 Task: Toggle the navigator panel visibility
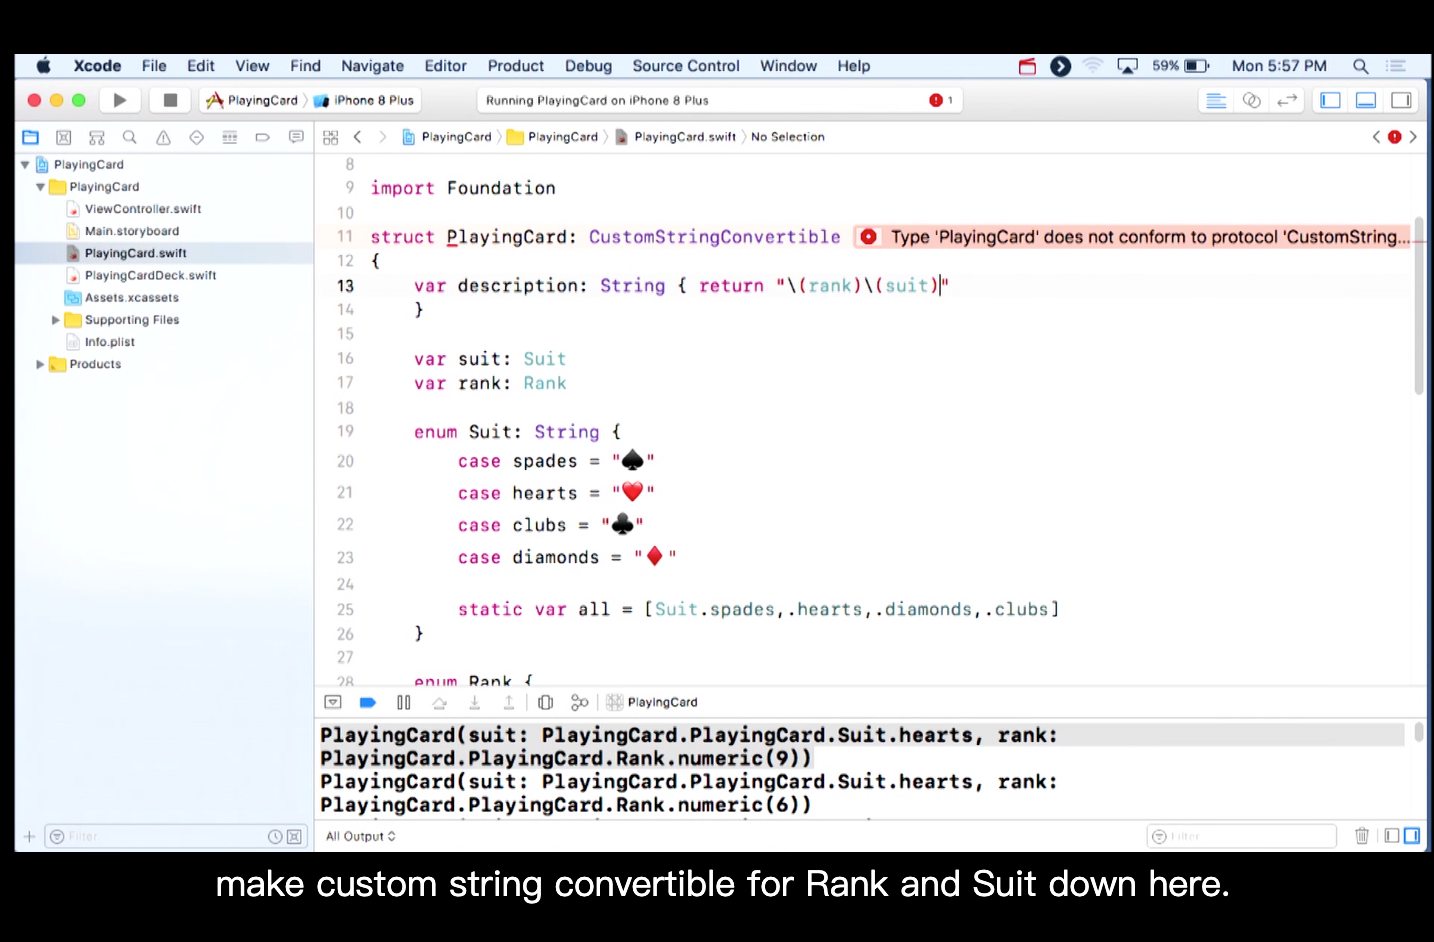click(x=1330, y=100)
